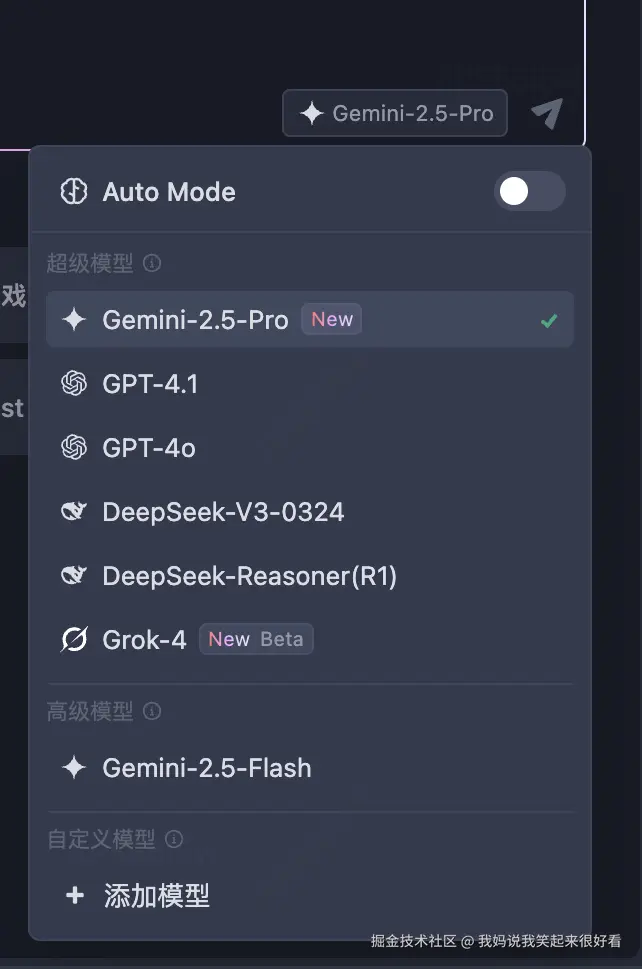
Task: Click the green checkmark on Gemini-2.5-Pro
Action: 548,321
